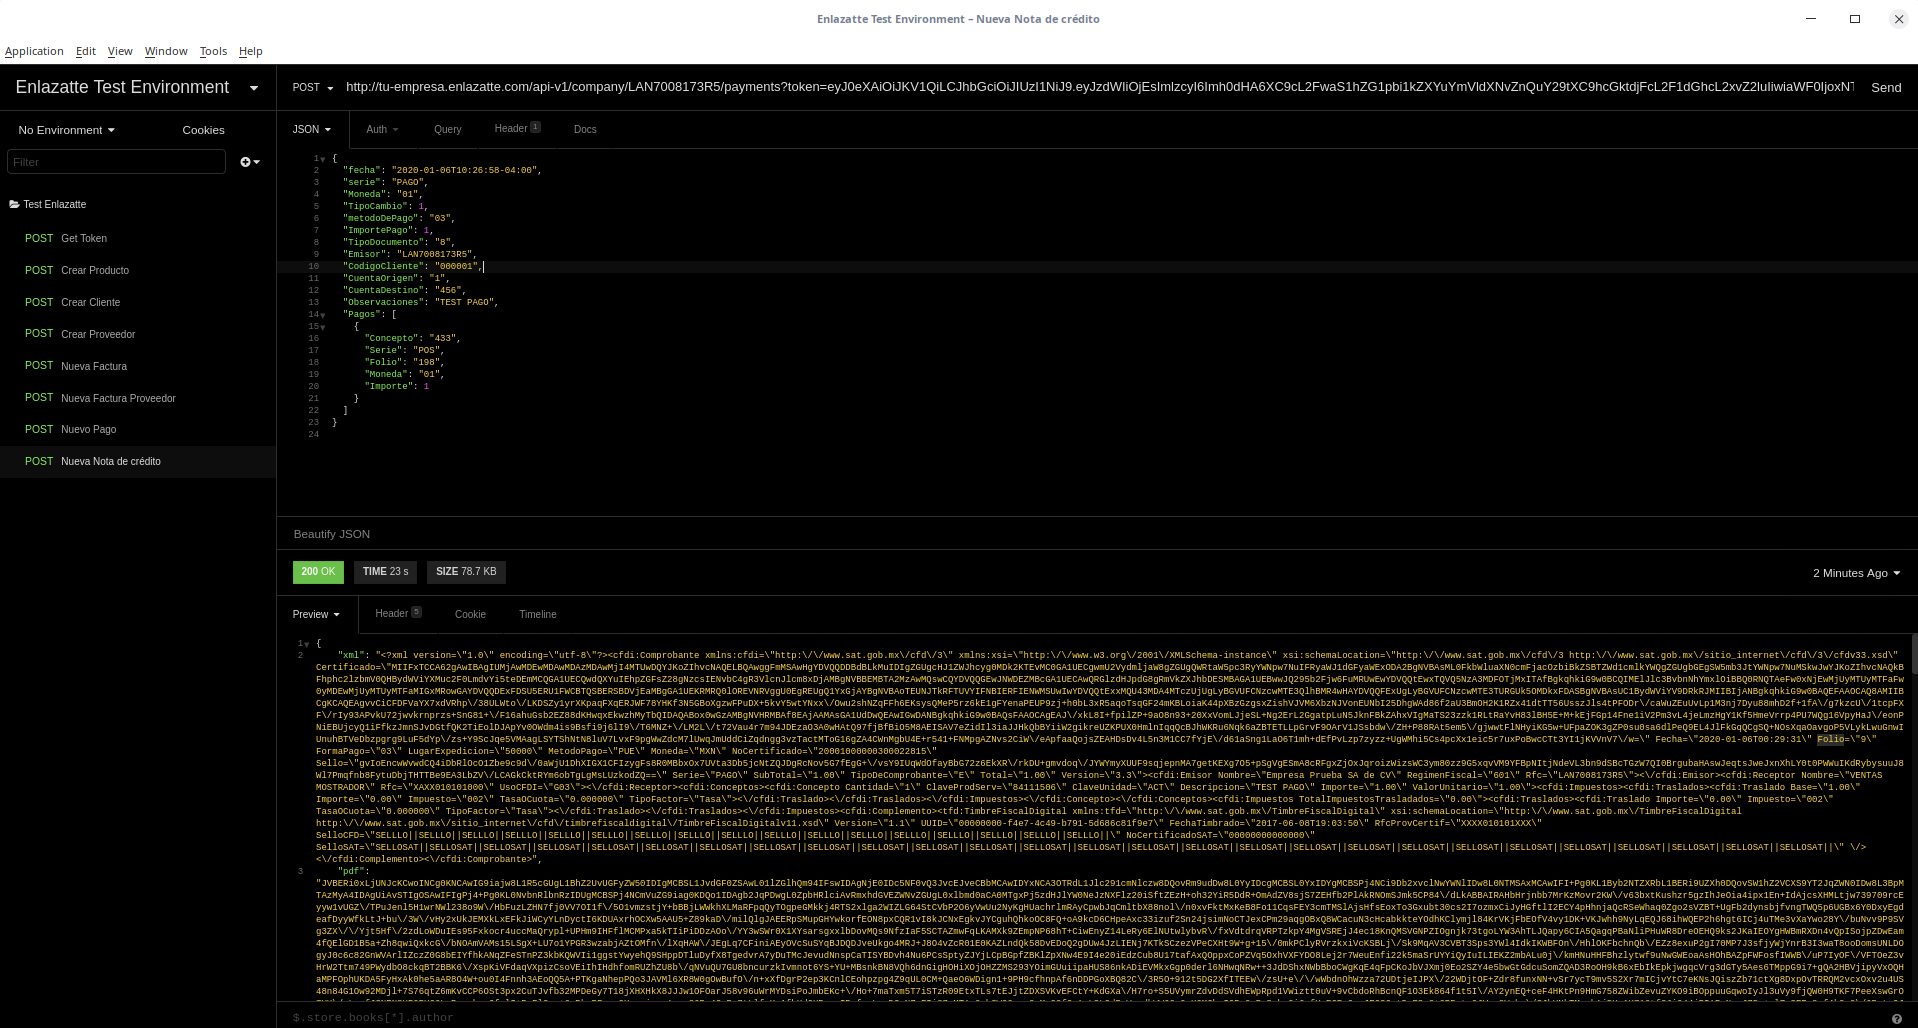Open the response Timeline tab
Viewport: 1918px width, 1028px height.
coord(537,615)
